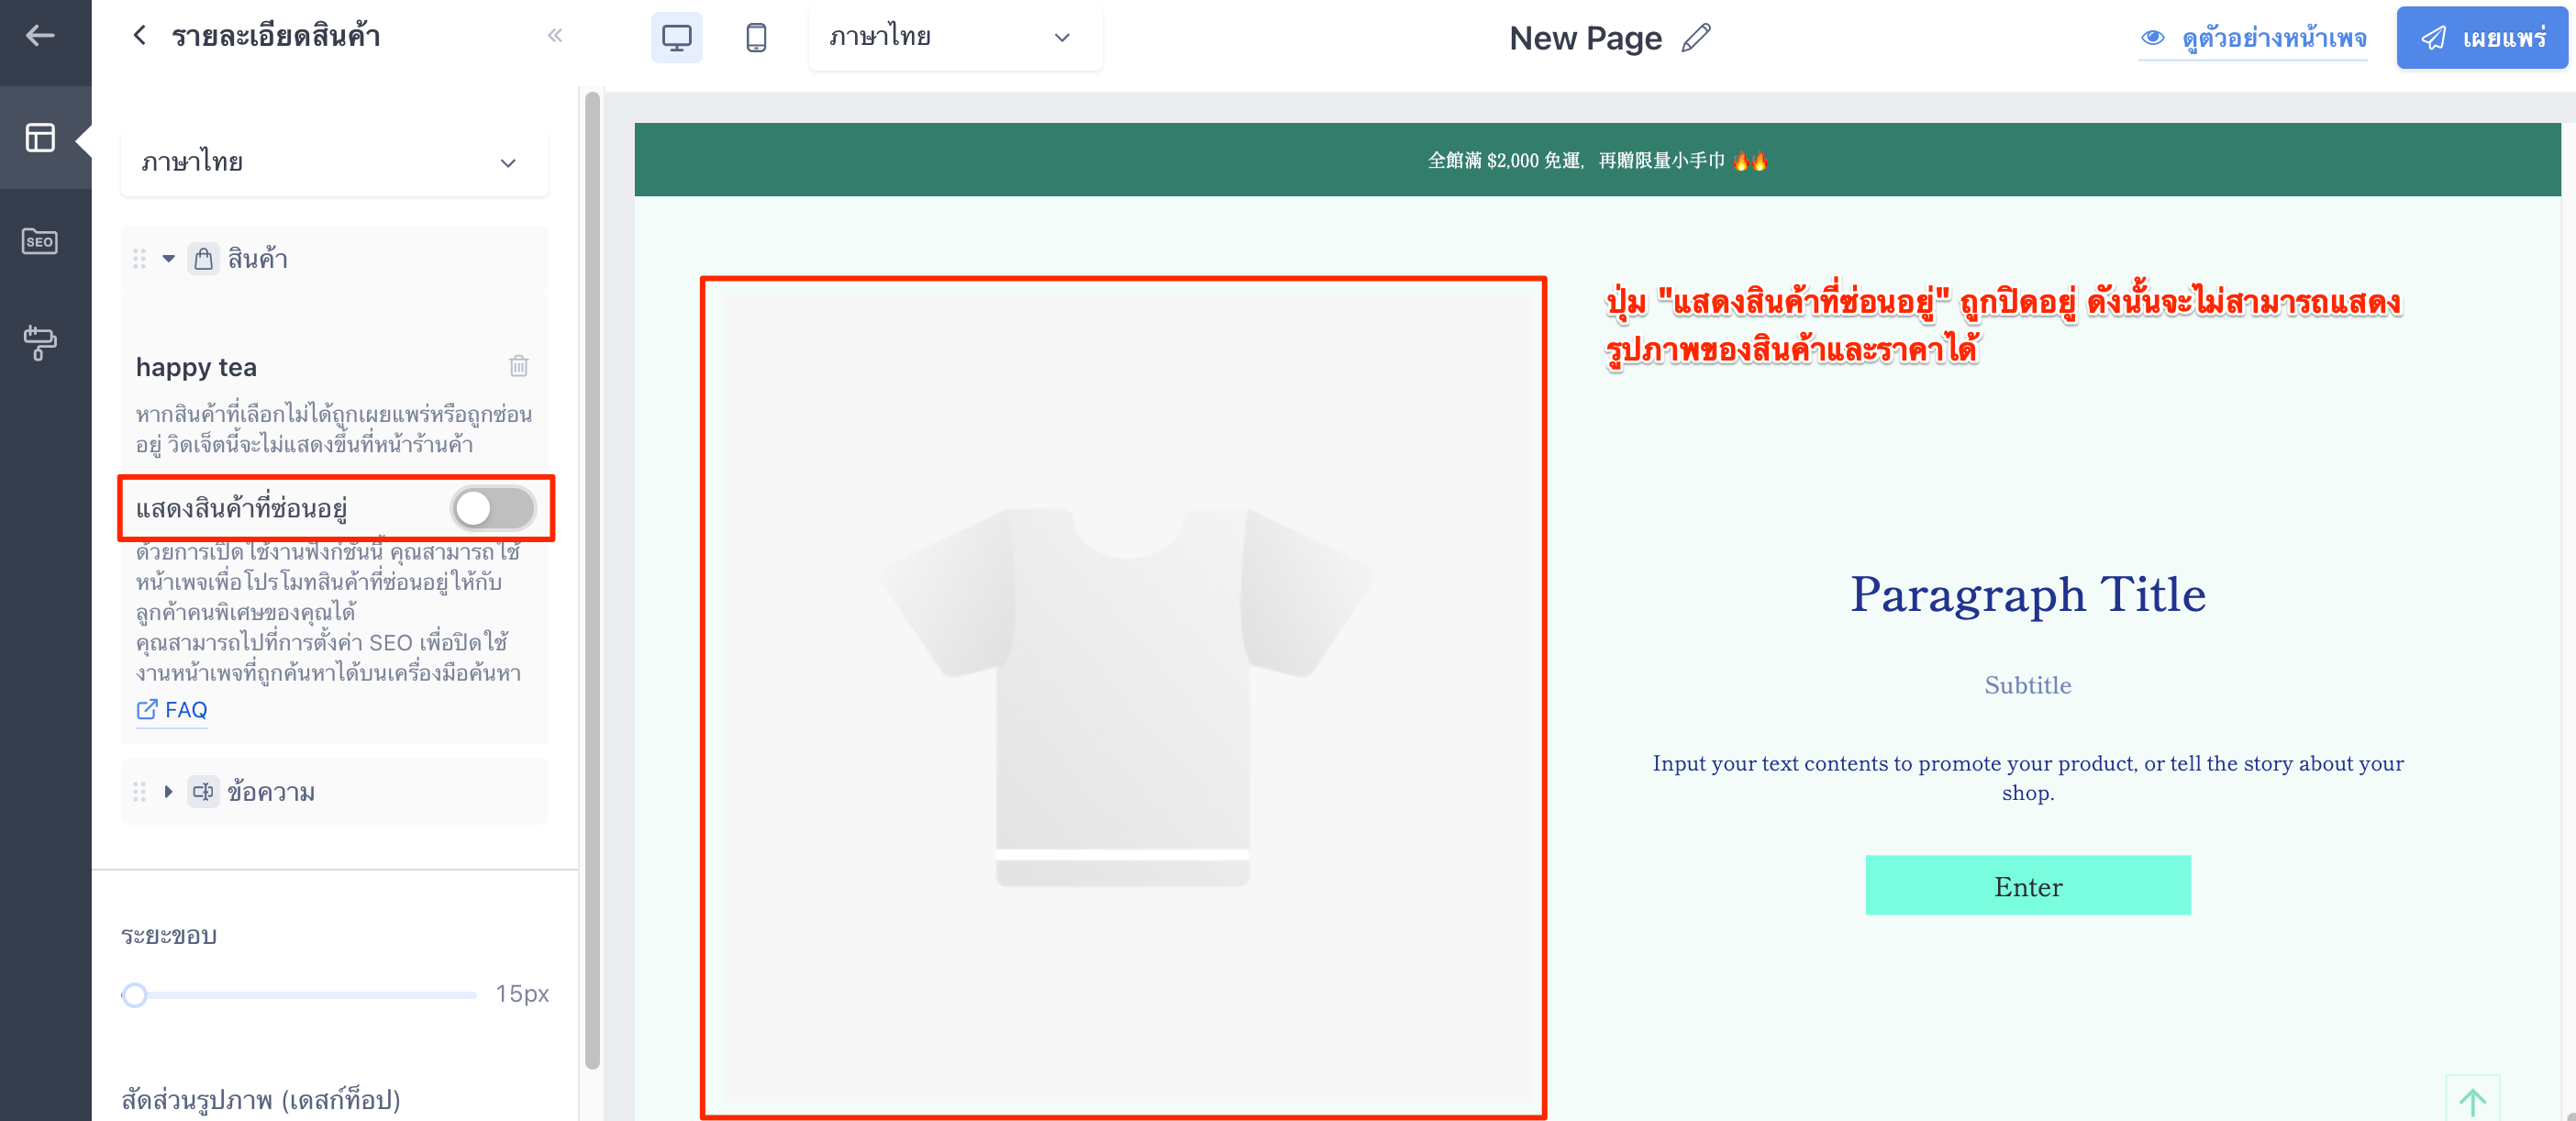Image resolution: width=2576 pixels, height=1121 pixels.
Task: Open the SEO settings icon
Action: 40,241
